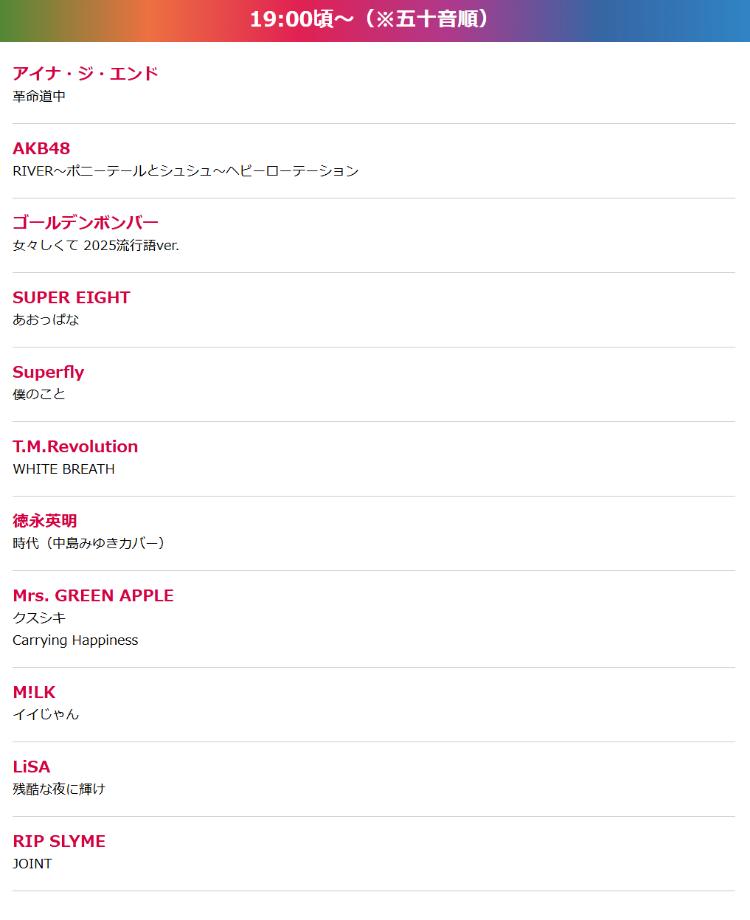Open the Mrs. GREEN APPLE link
The height and width of the screenshot is (920, 750).
click(93, 595)
